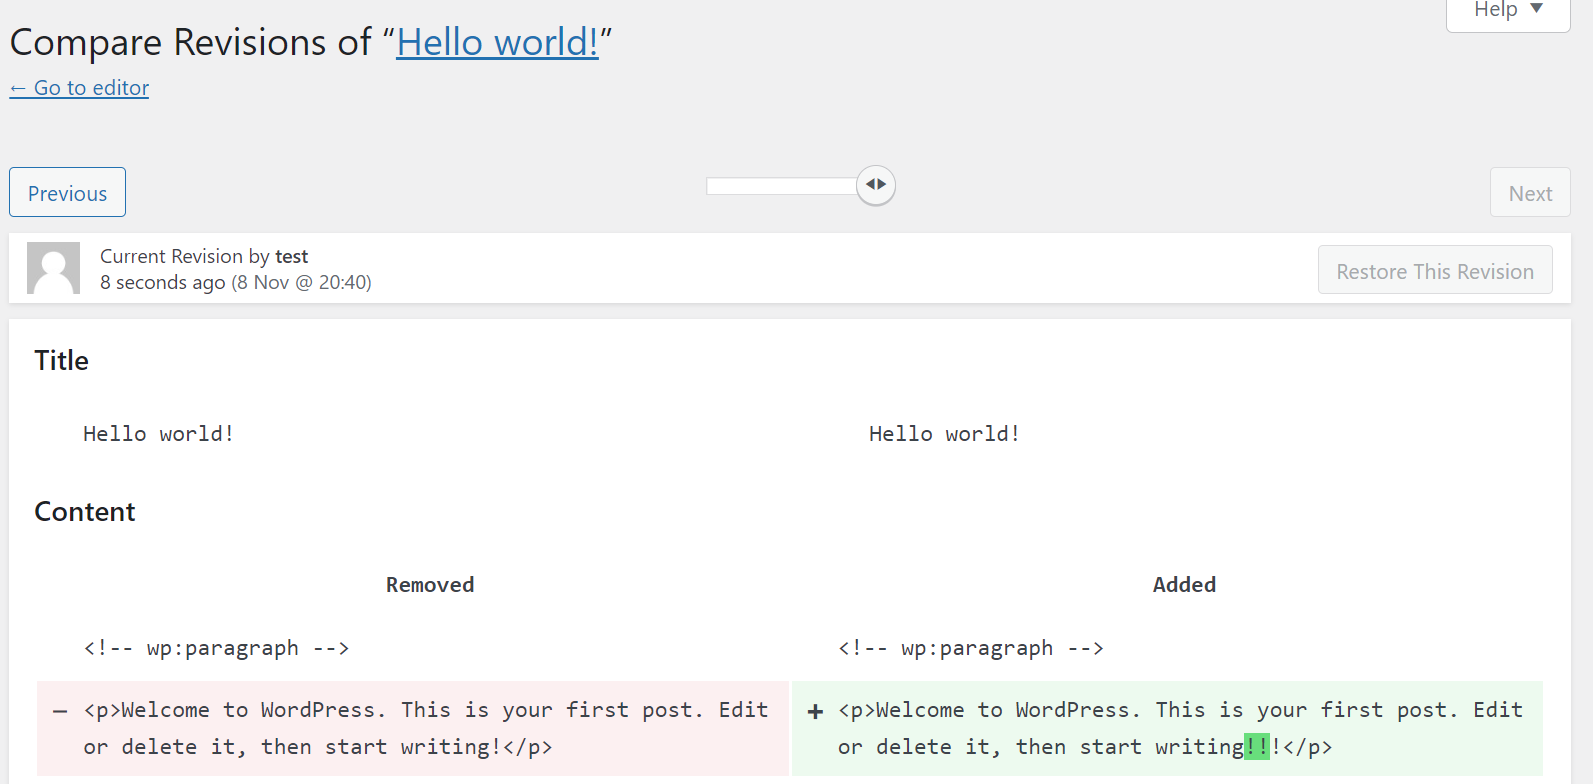
Task: Click the "Current Revision by" label
Action: click(x=185, y=256)
